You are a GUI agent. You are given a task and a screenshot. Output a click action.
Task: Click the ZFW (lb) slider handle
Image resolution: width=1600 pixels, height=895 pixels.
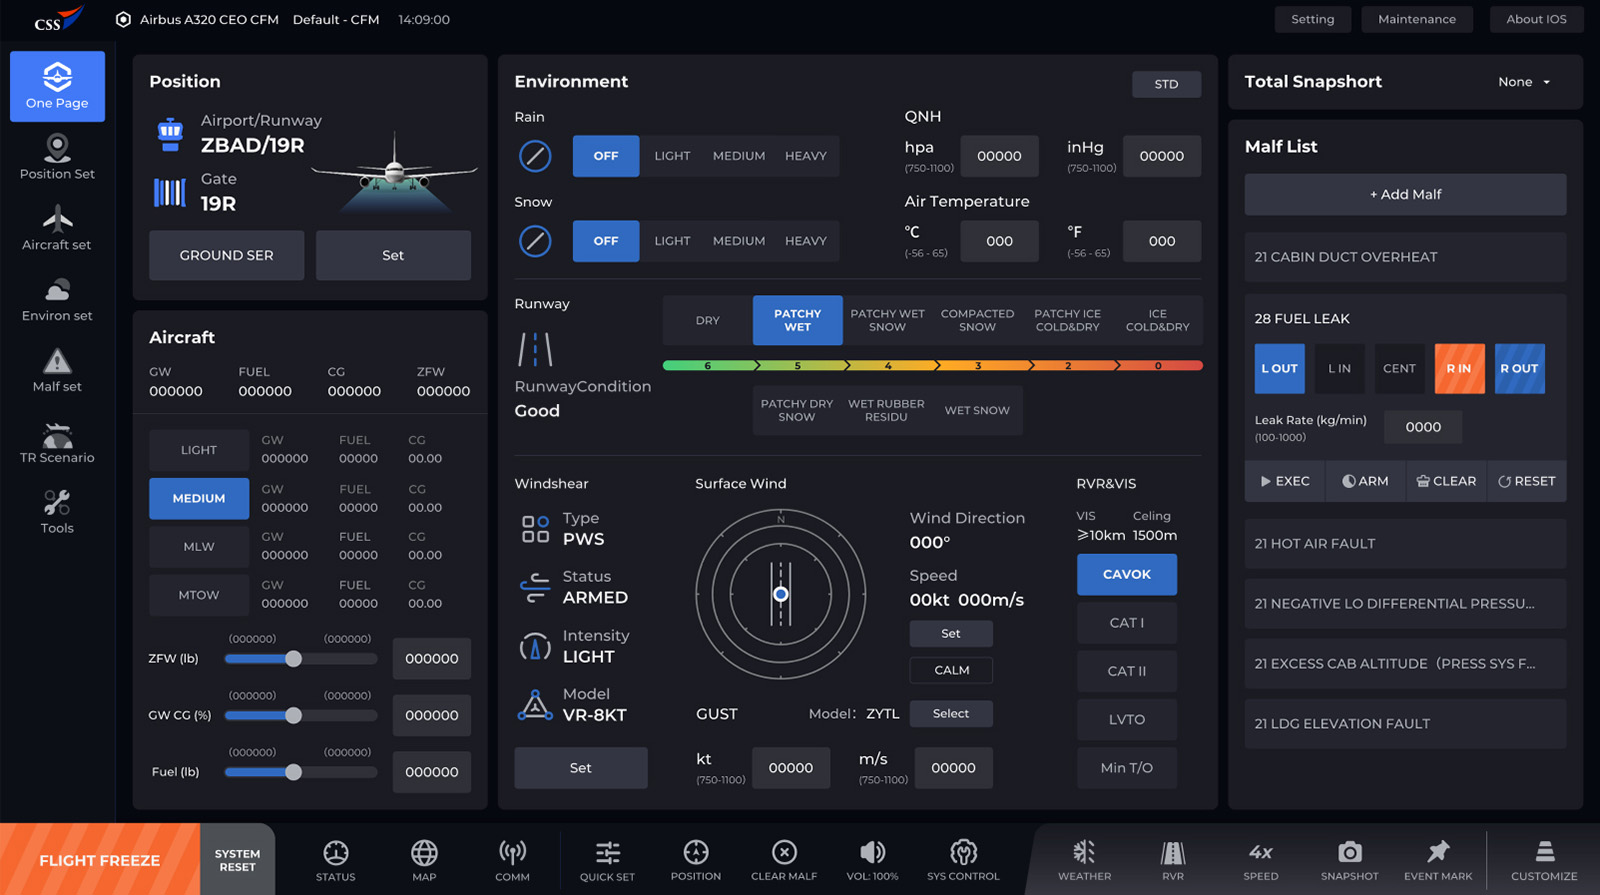(x=293, y=659)
